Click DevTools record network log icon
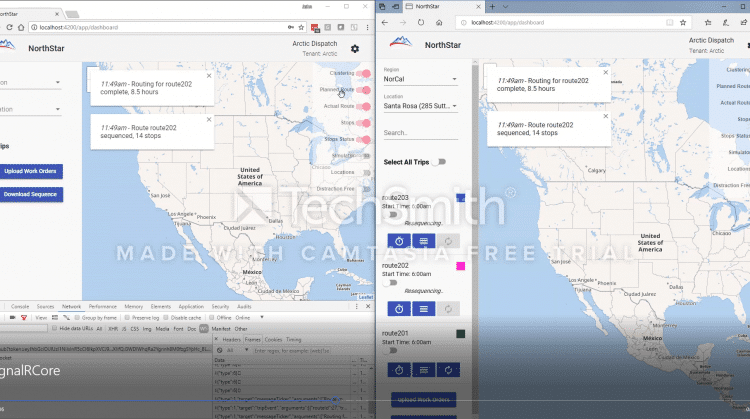 12,318
